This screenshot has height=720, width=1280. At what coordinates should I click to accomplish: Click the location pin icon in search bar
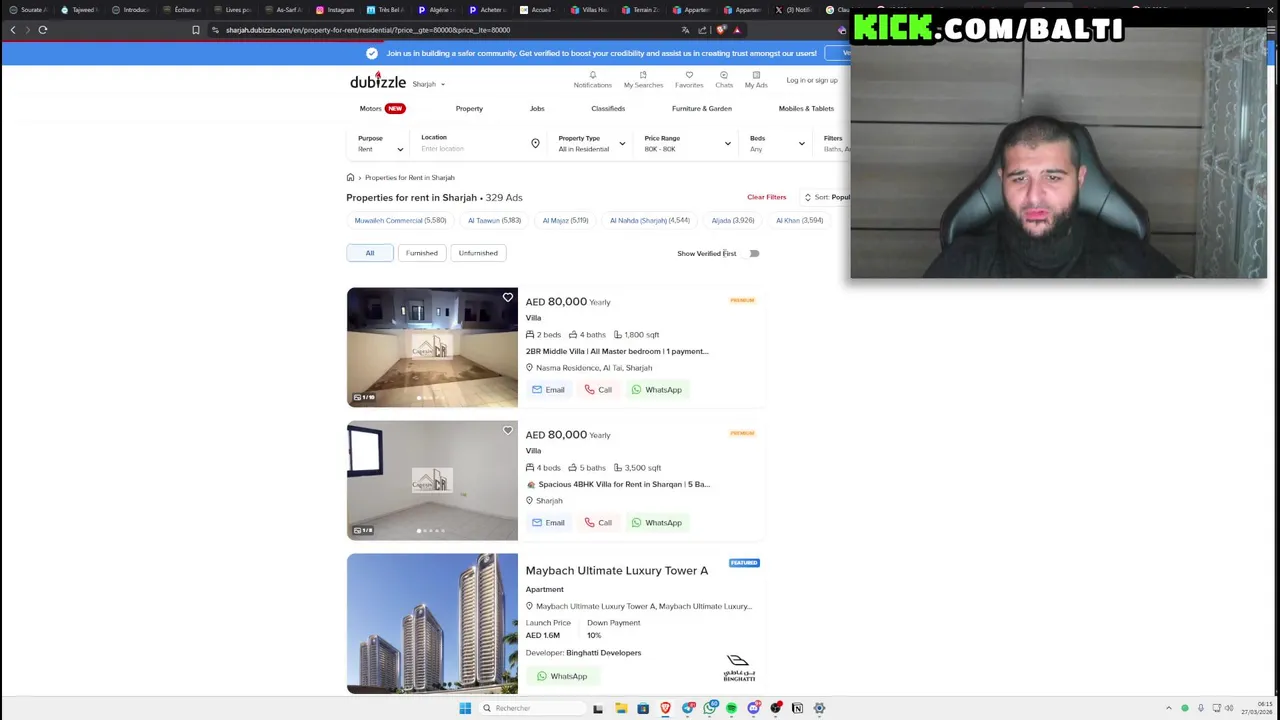tap(535, 144)
